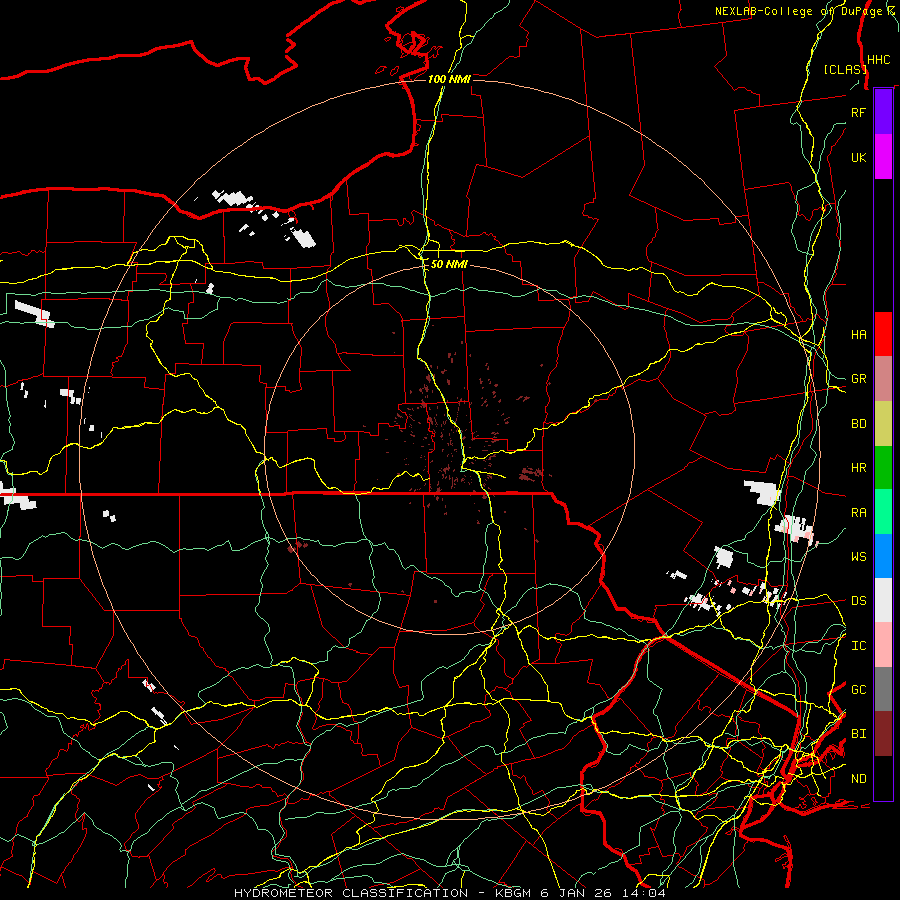Screen dimensions: 900x900
Task: Click the BD legend label
Action: tap(858, 424)
